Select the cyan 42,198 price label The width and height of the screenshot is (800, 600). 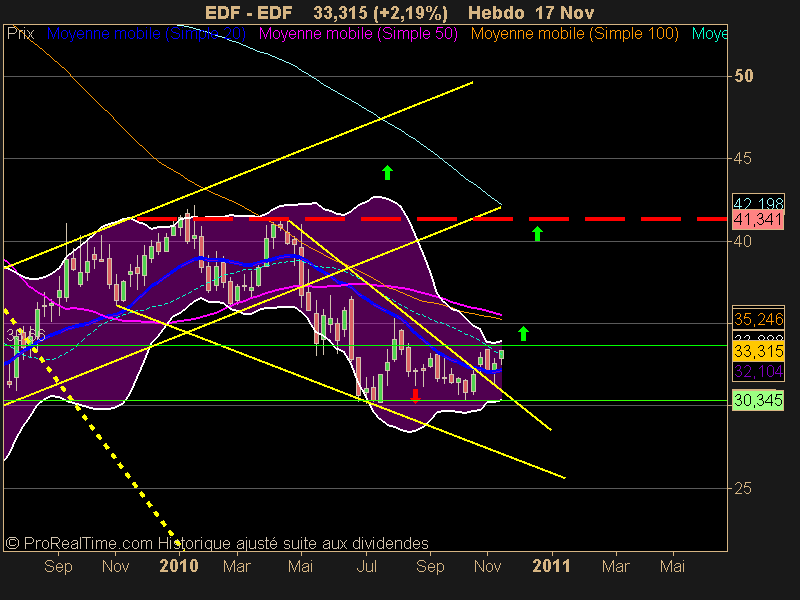coord(758,203)
